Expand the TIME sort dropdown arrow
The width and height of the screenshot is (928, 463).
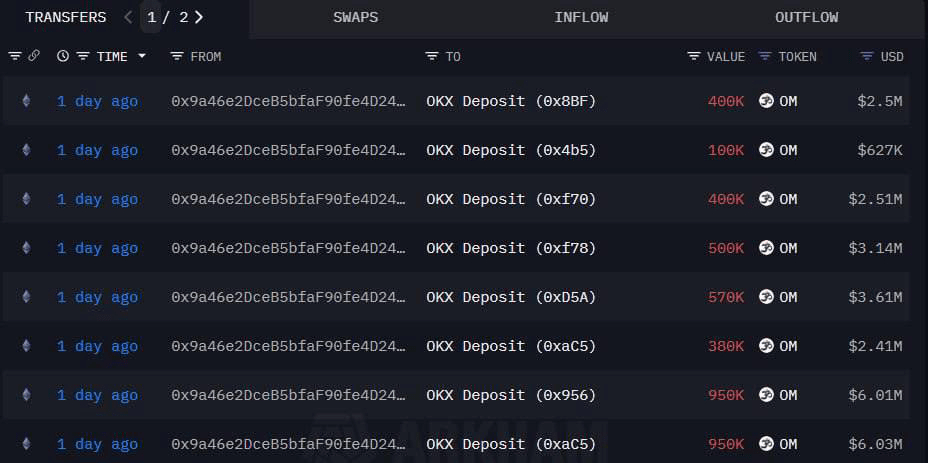141,56
